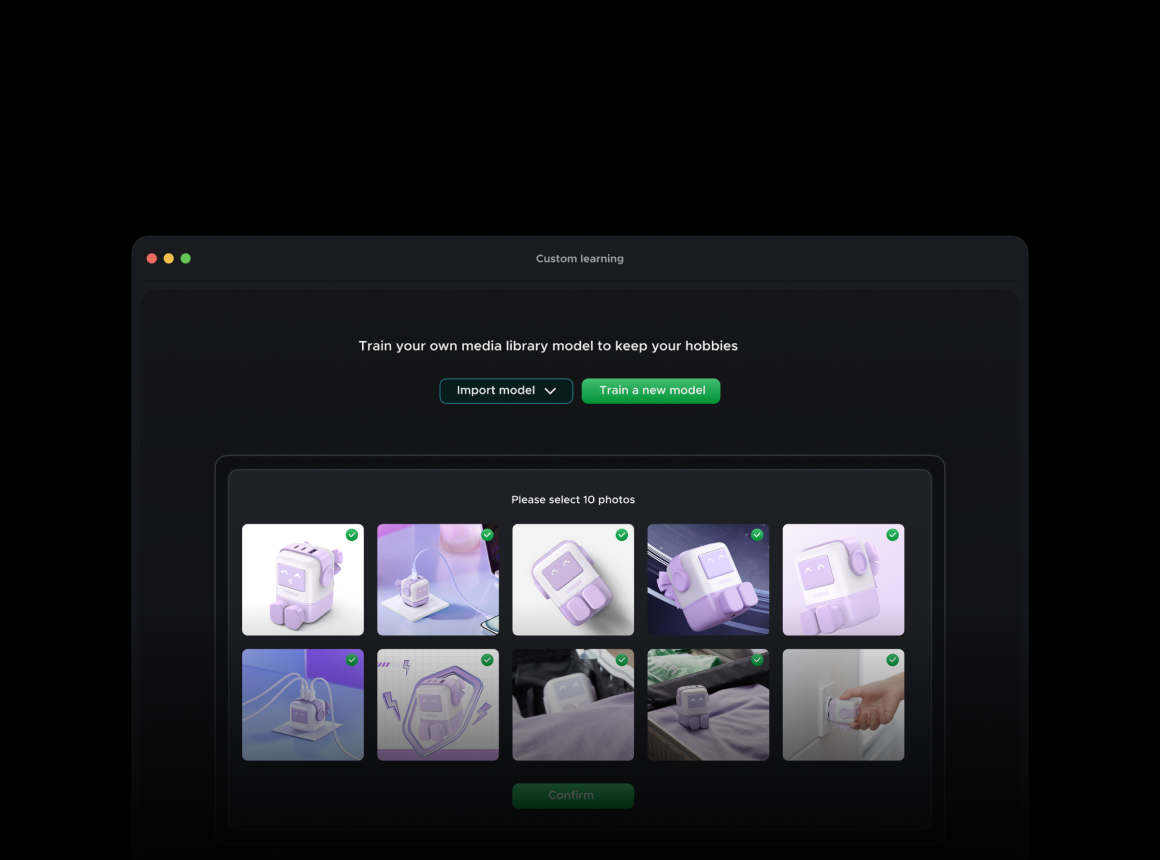Uncheck the green tick on the blue background multi-cable photo
1160x860 pixels.
pyautogui.click(x=352, y=660)
